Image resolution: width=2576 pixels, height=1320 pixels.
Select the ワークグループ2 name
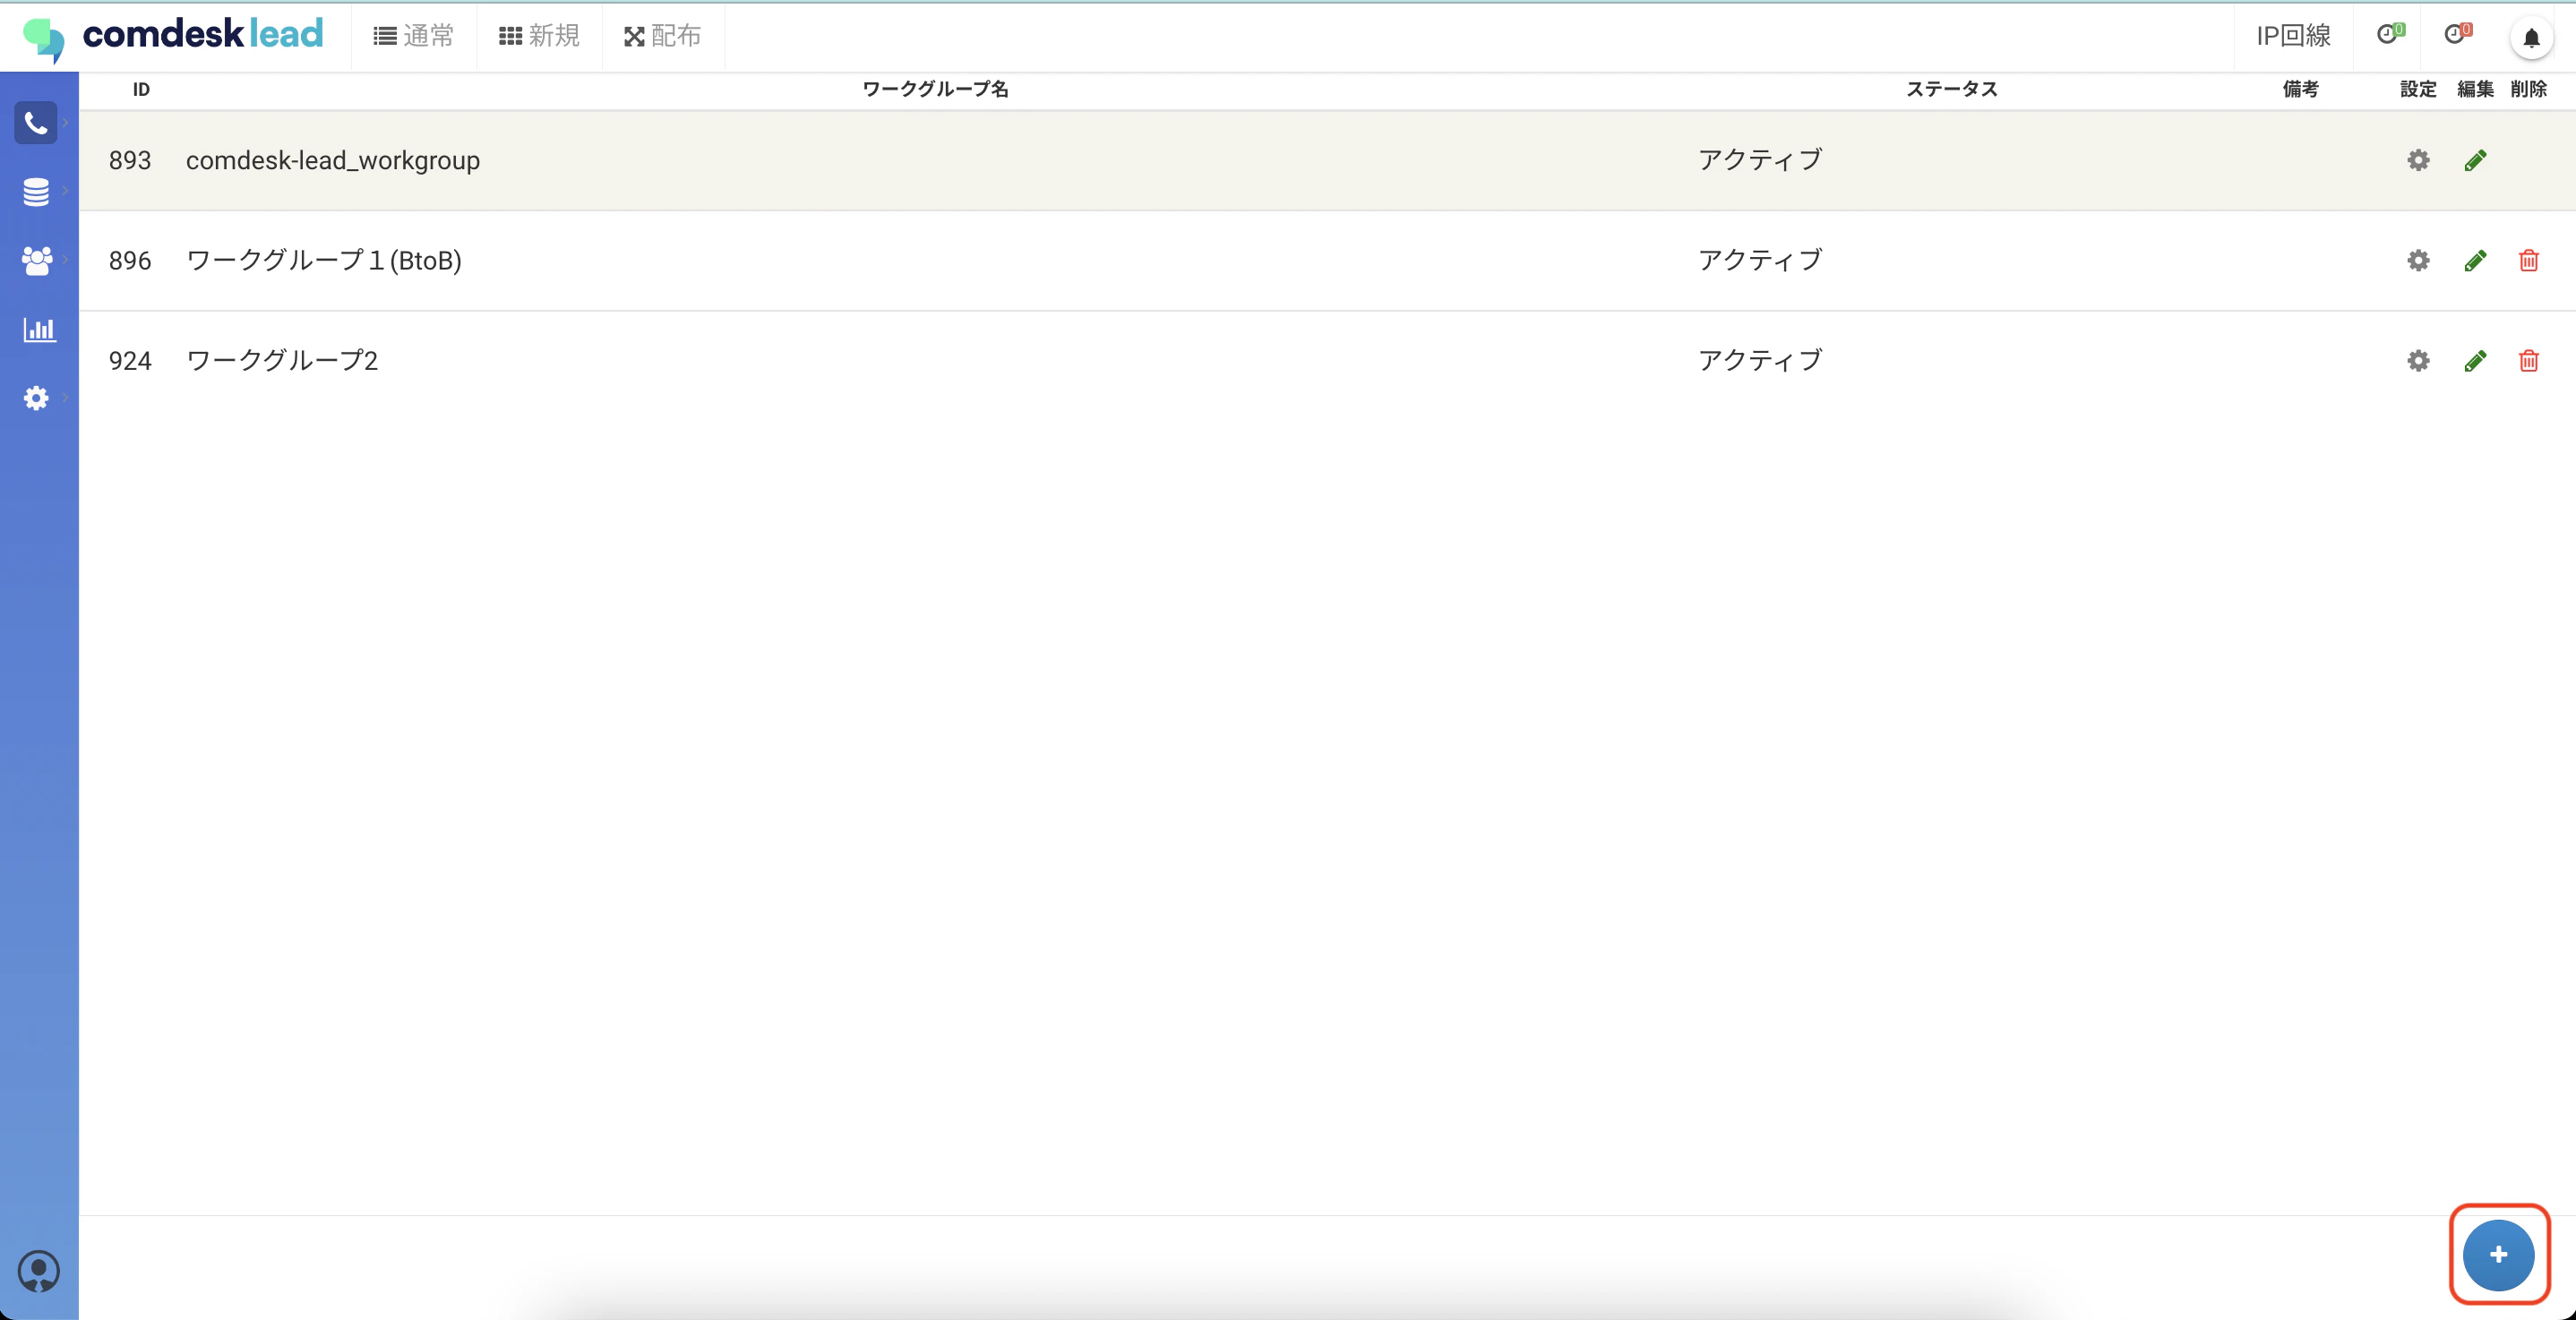click(282, 361)
